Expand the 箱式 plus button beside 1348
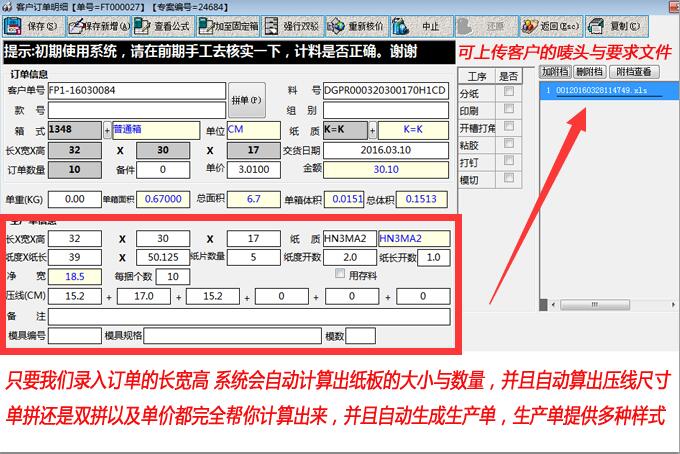 click(x=108, y=129)
